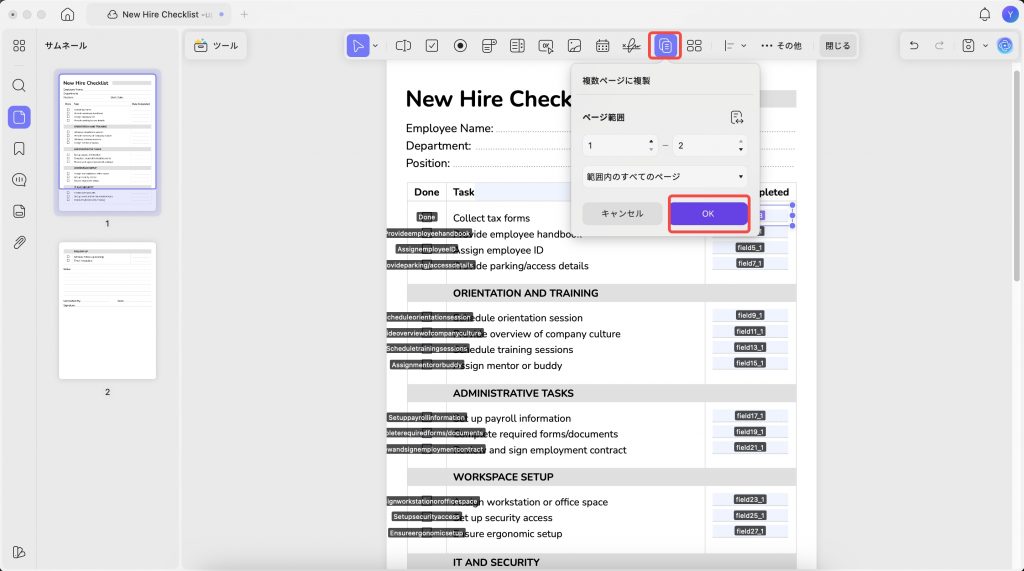The image size is (1024, 571).
Task: Select the Scheduletrainingsessions checkbox field
Action: [x=428, y=348]
